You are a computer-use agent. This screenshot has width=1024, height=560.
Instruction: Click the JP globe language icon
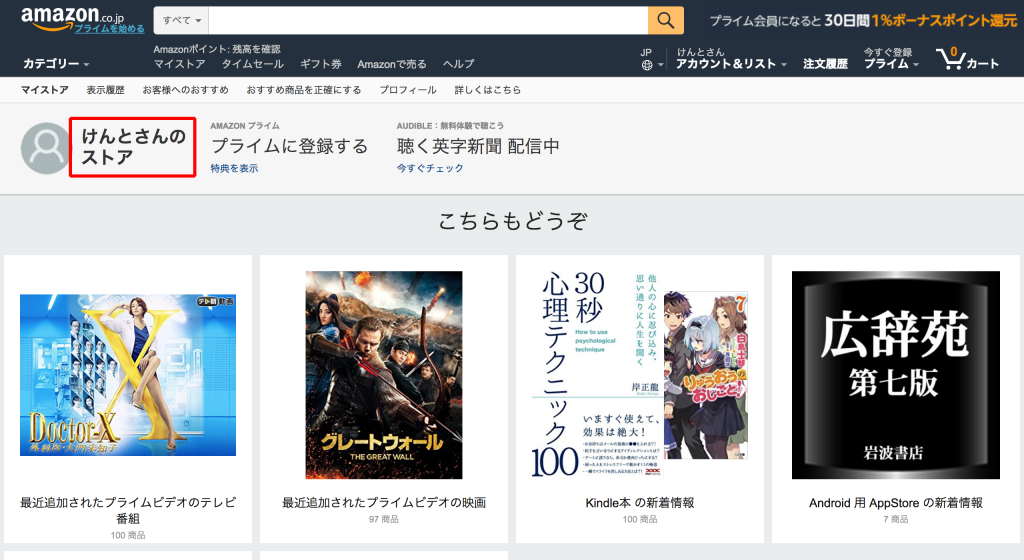(x=647, y=65)
